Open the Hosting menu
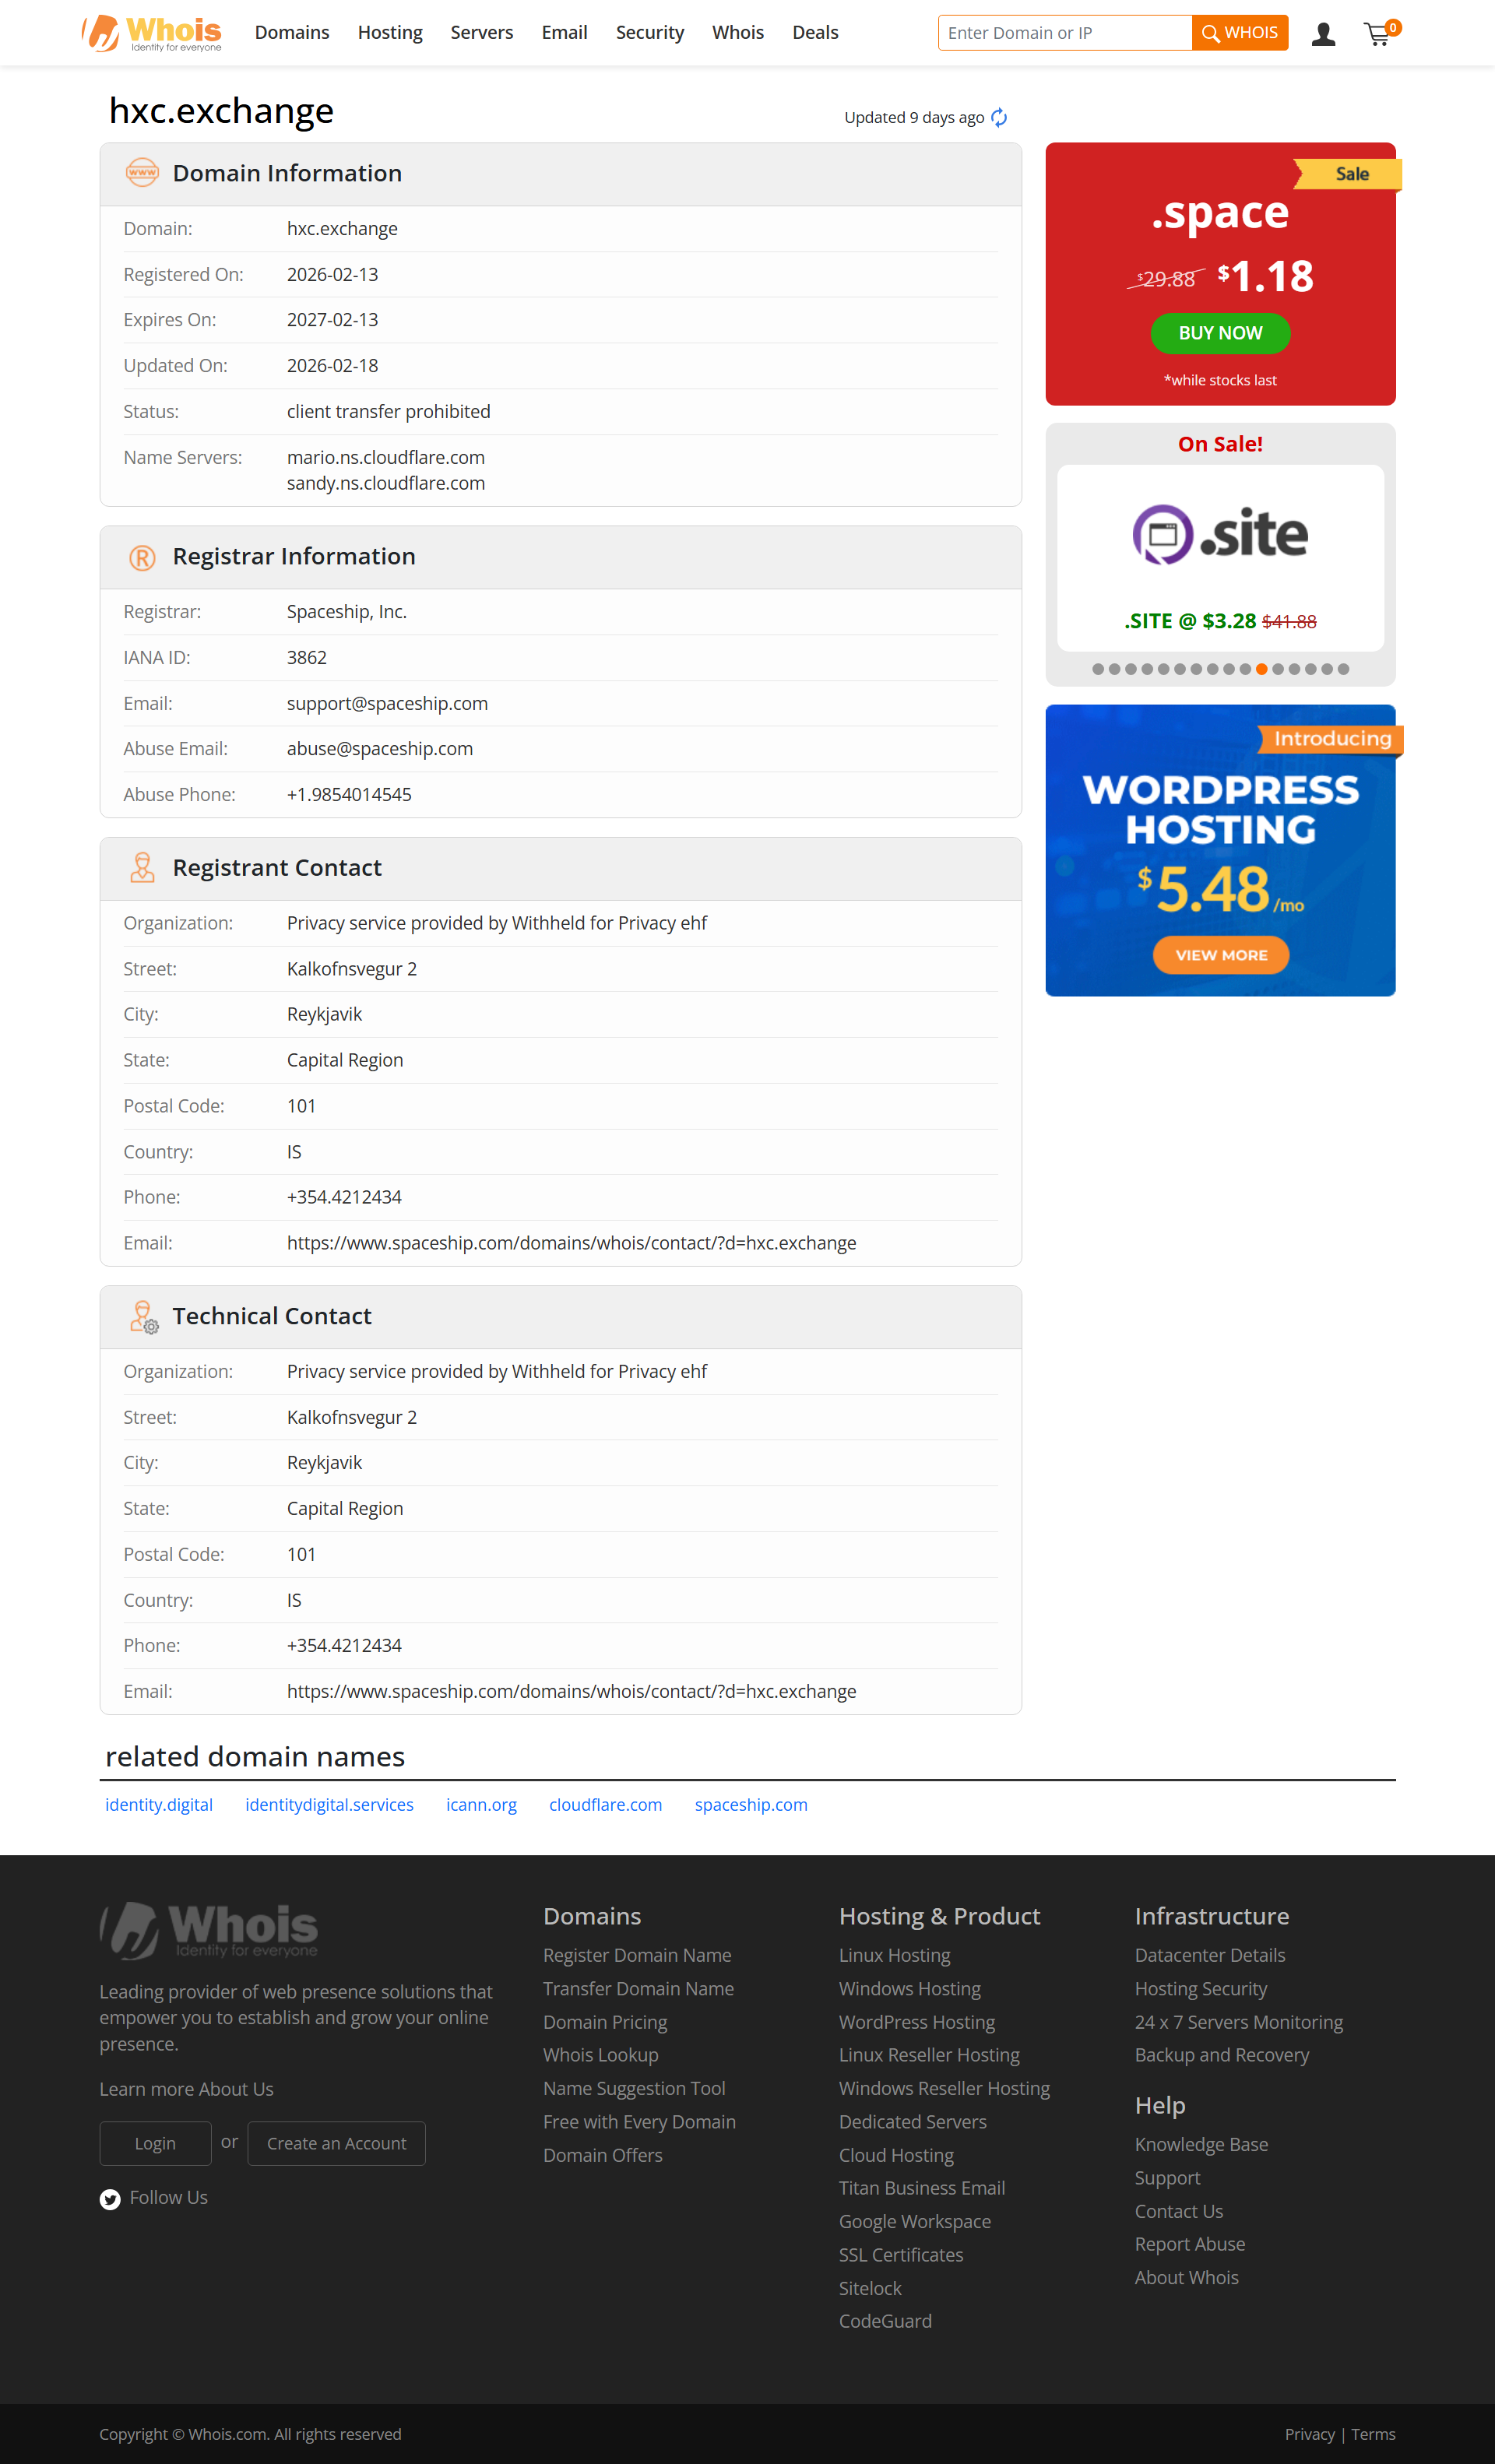The image size is (1495, 2464). click(390, 33)
